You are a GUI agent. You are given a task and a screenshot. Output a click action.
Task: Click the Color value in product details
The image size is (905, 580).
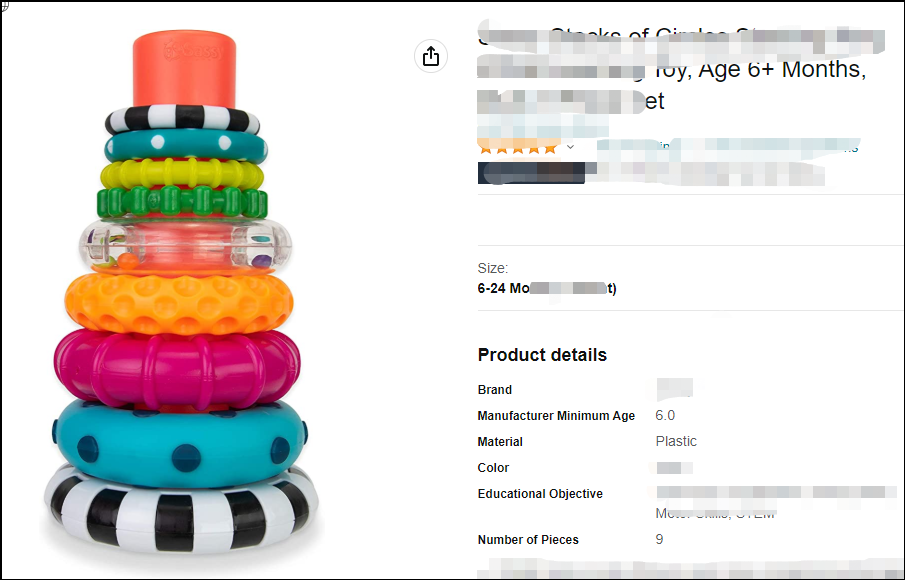[674, 467]
